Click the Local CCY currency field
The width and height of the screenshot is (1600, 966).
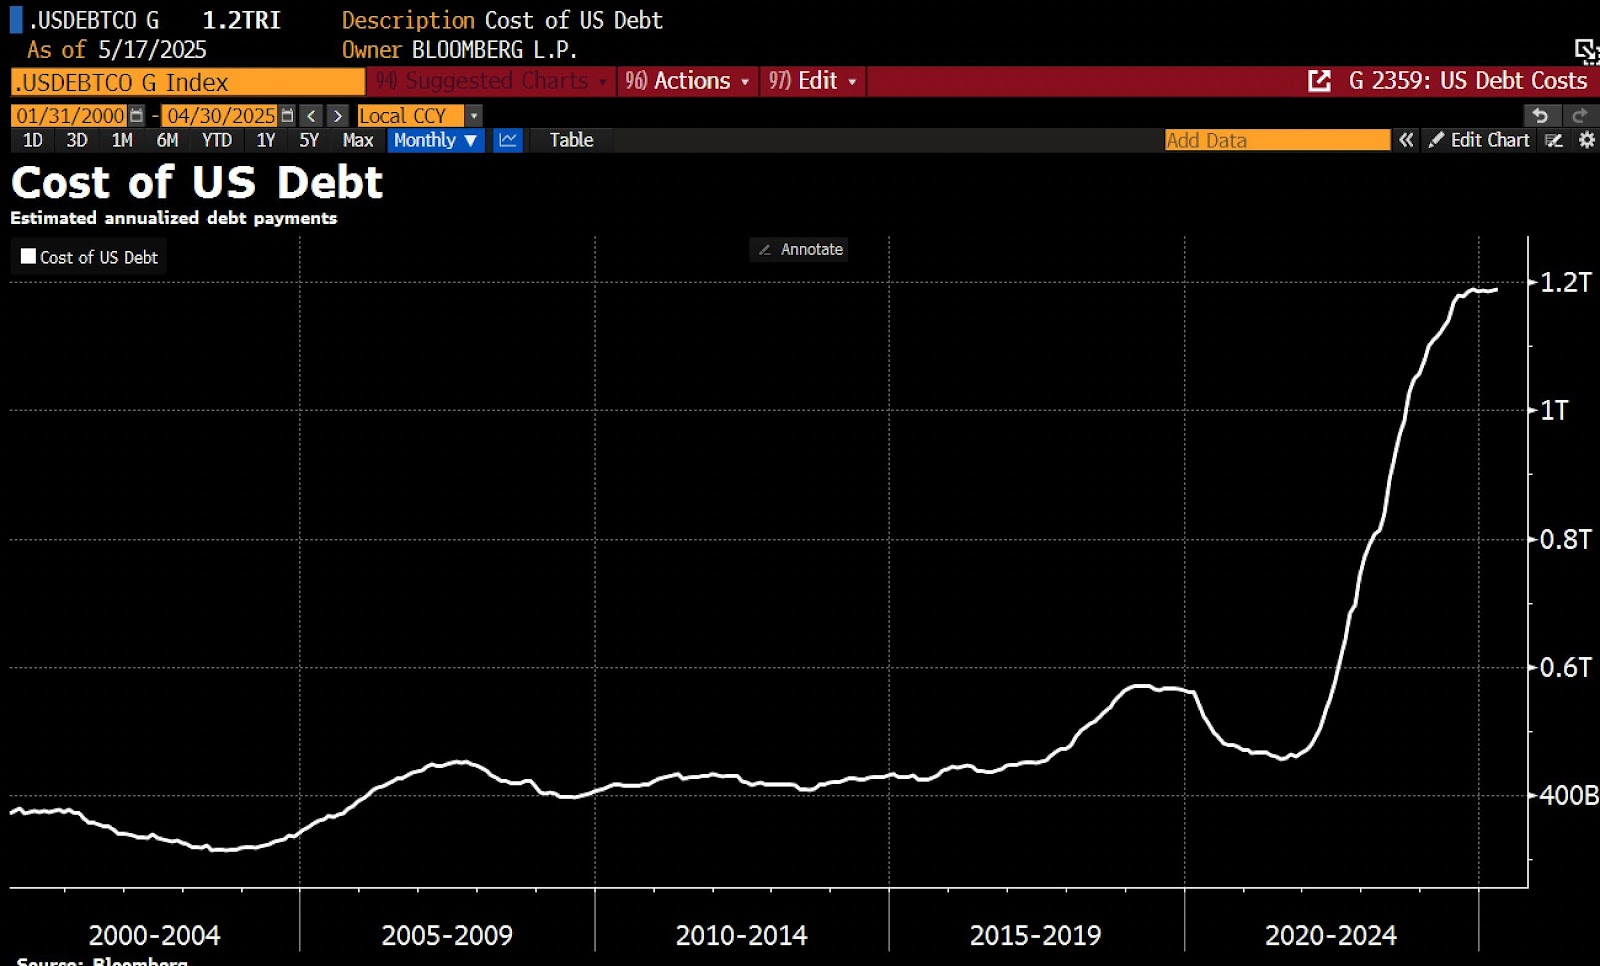pyautogui.click(x=410, y=116)
